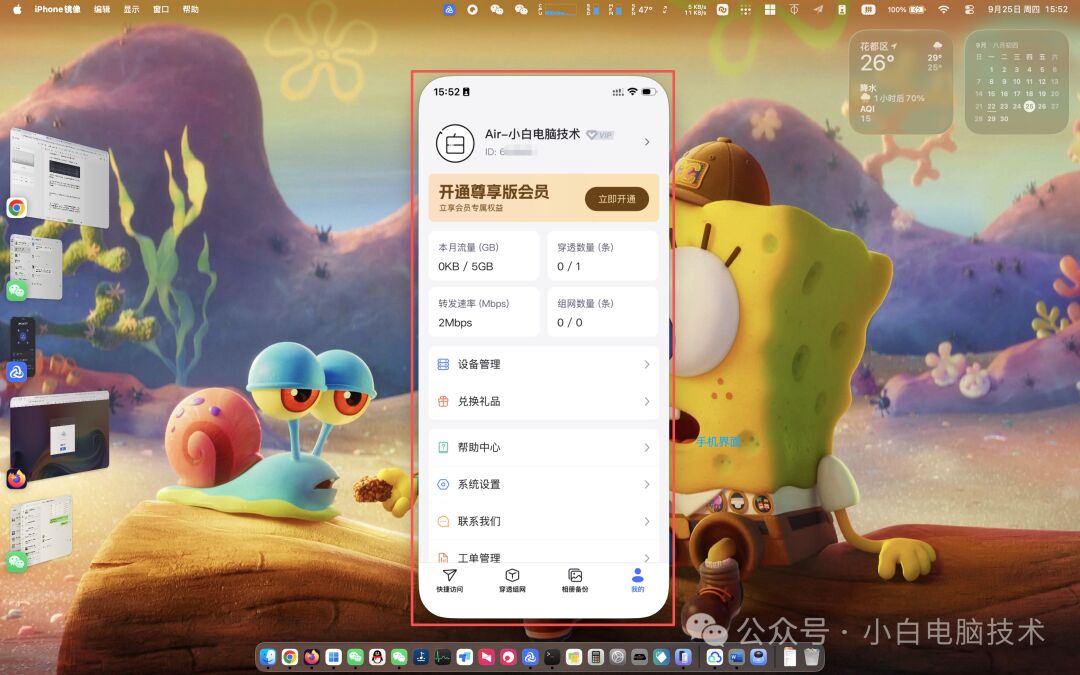Click the Wi-Fi icon in the menu bar

click(x=944, y=9)
